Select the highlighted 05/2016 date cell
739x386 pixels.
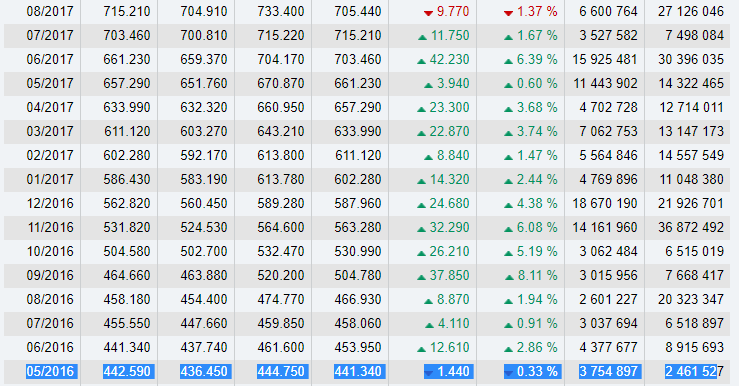pyautogui.click(x=50, y=371)
